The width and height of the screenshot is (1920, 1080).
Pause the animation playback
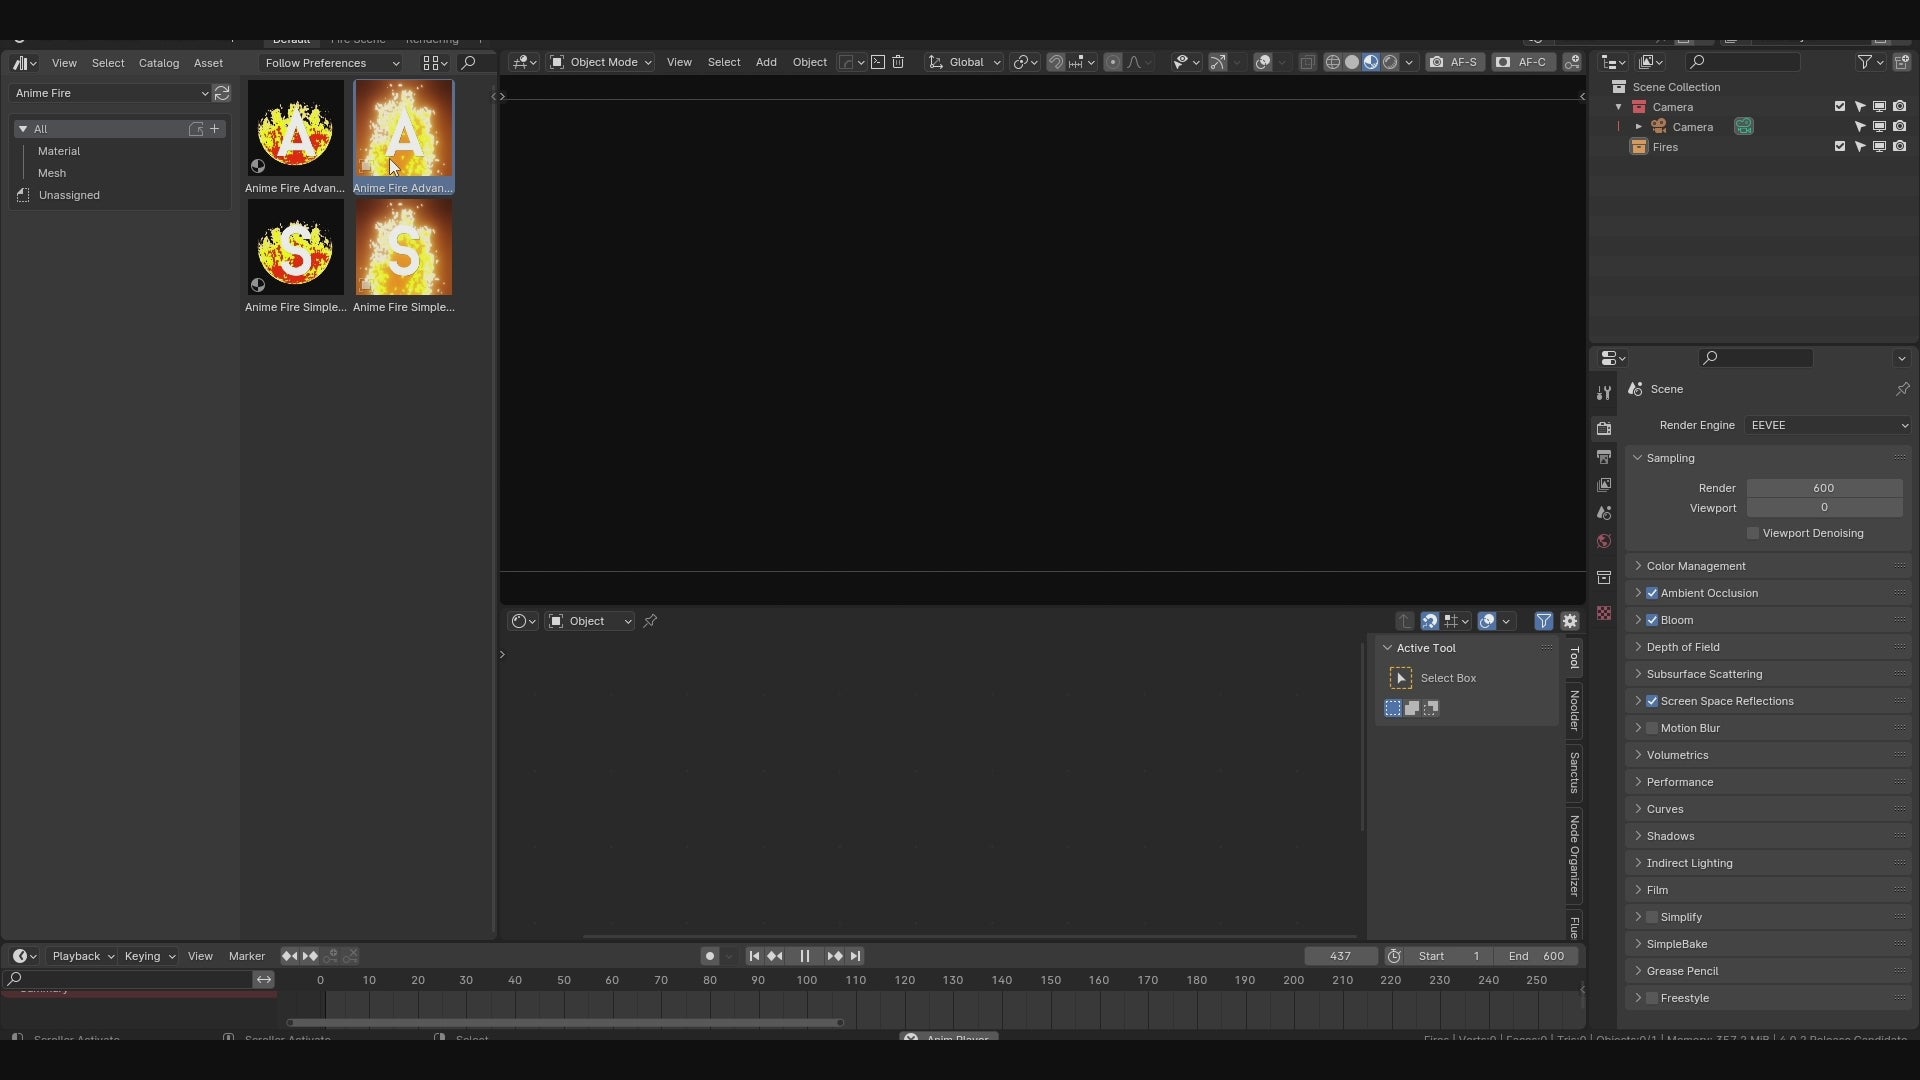click(804, 956)
